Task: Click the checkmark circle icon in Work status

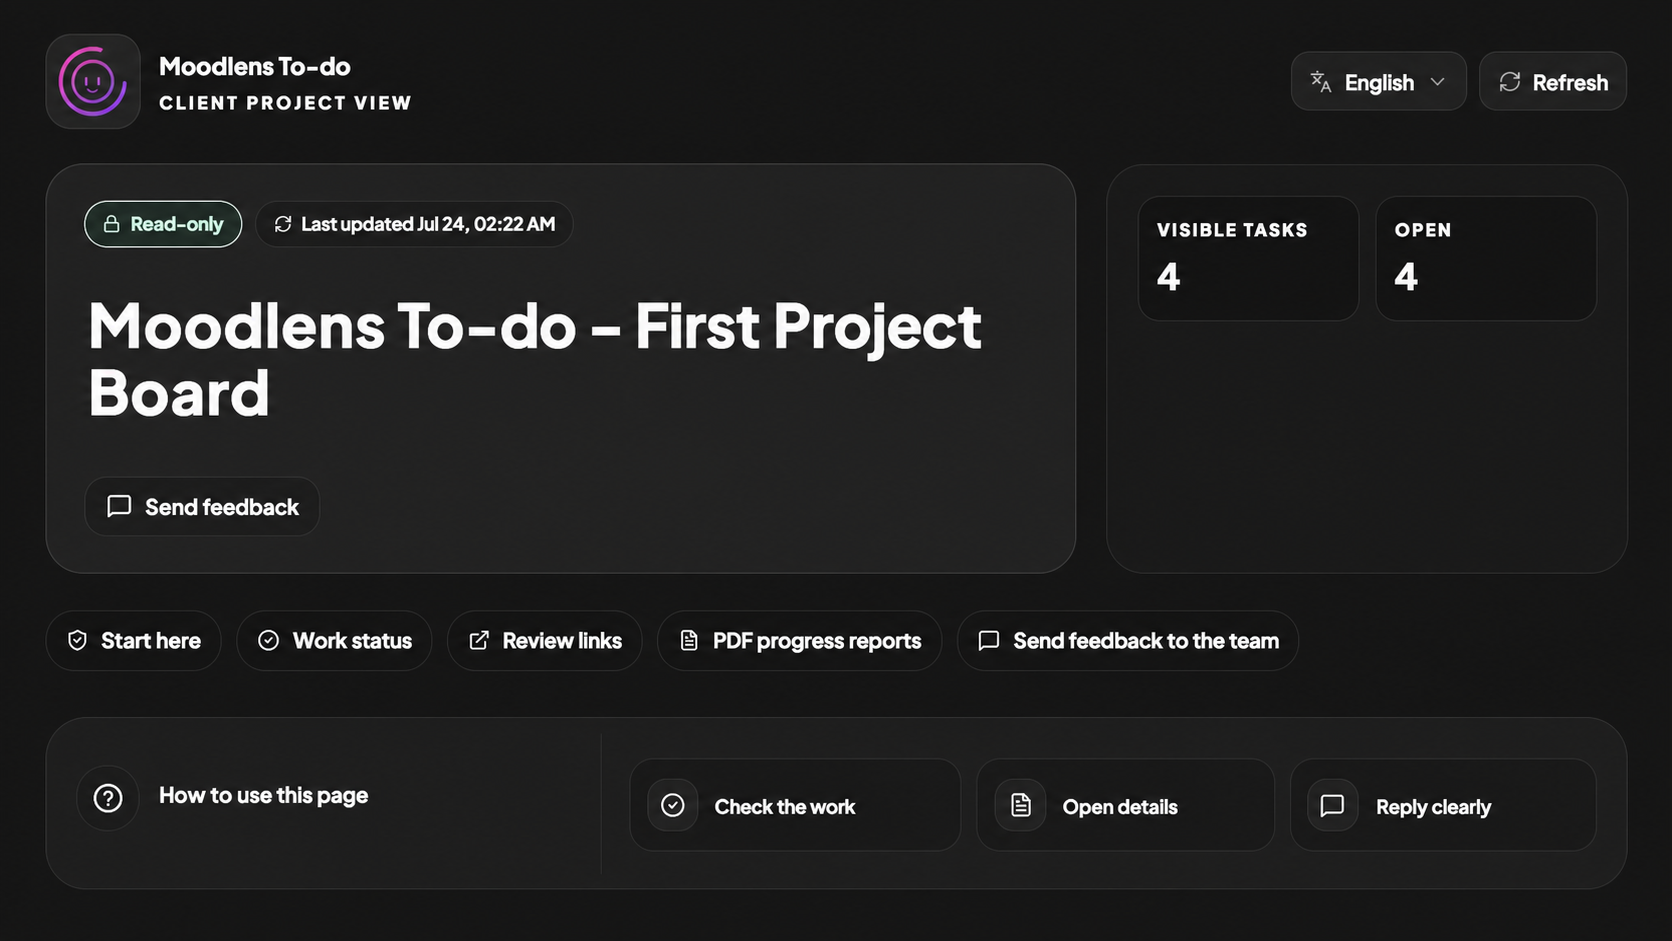Action: pyautogui.click(x=268, y=641)
